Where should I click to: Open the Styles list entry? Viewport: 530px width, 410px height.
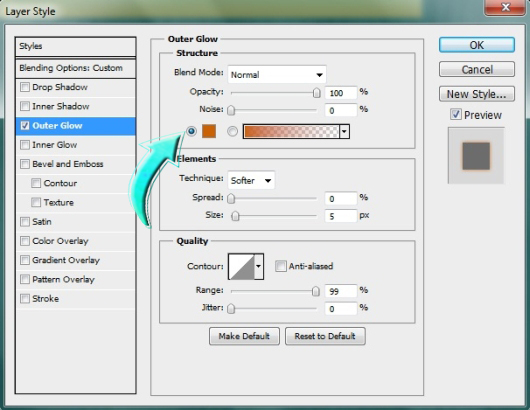point(75,46)
